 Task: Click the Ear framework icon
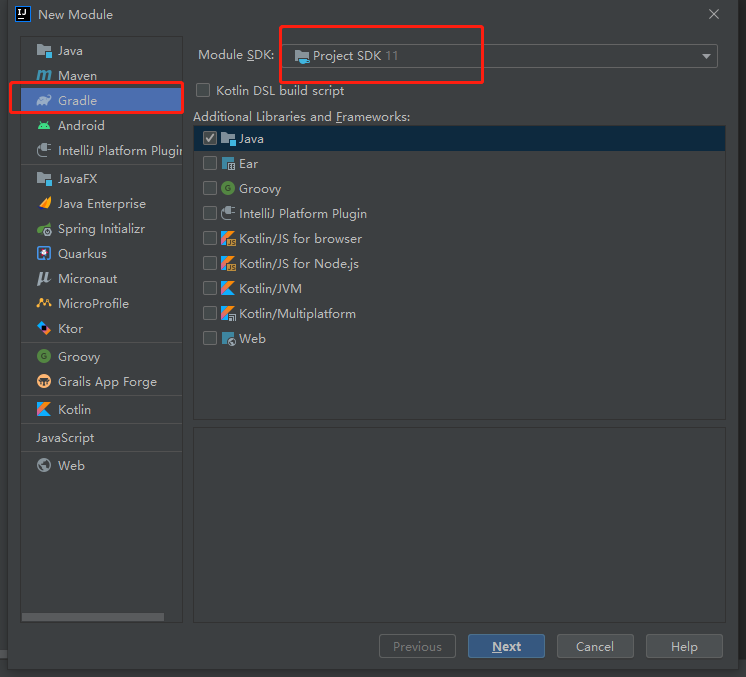coord(228,164)
